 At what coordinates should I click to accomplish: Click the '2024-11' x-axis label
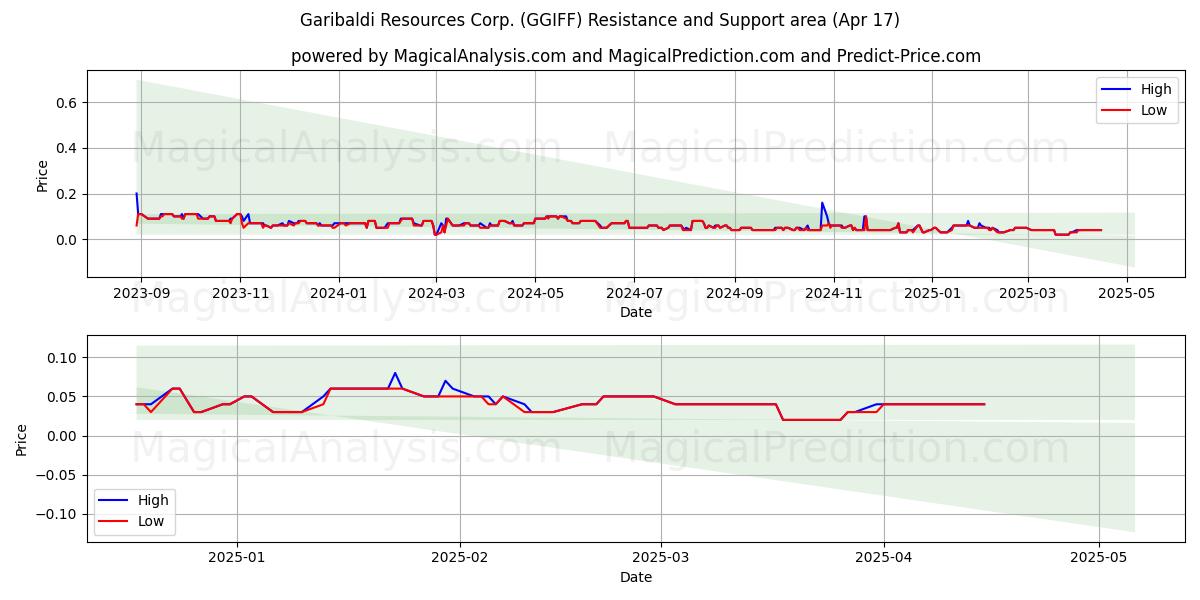click(833, 294)
